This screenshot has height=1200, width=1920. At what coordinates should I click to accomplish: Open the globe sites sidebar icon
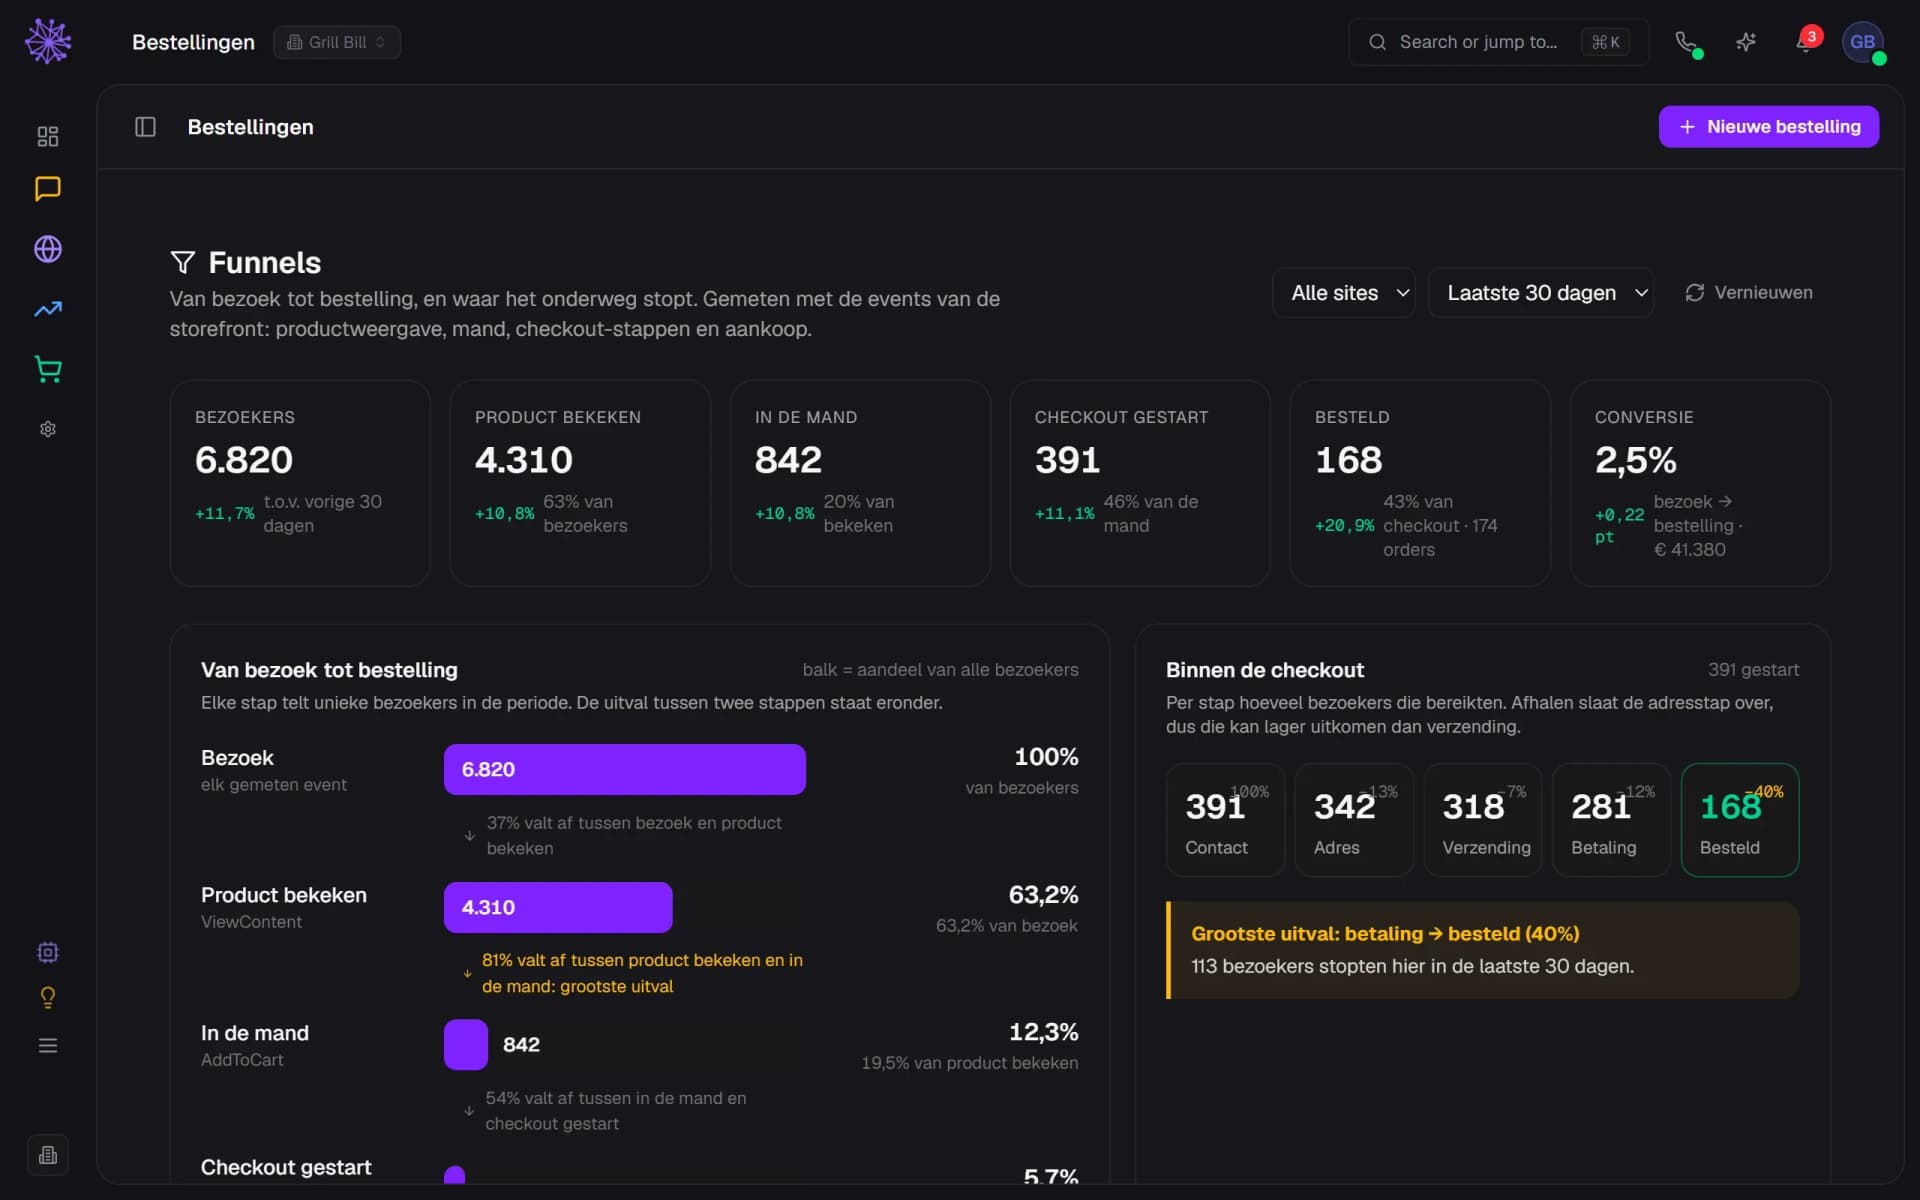pyautogui.click(x=48, y=249)
